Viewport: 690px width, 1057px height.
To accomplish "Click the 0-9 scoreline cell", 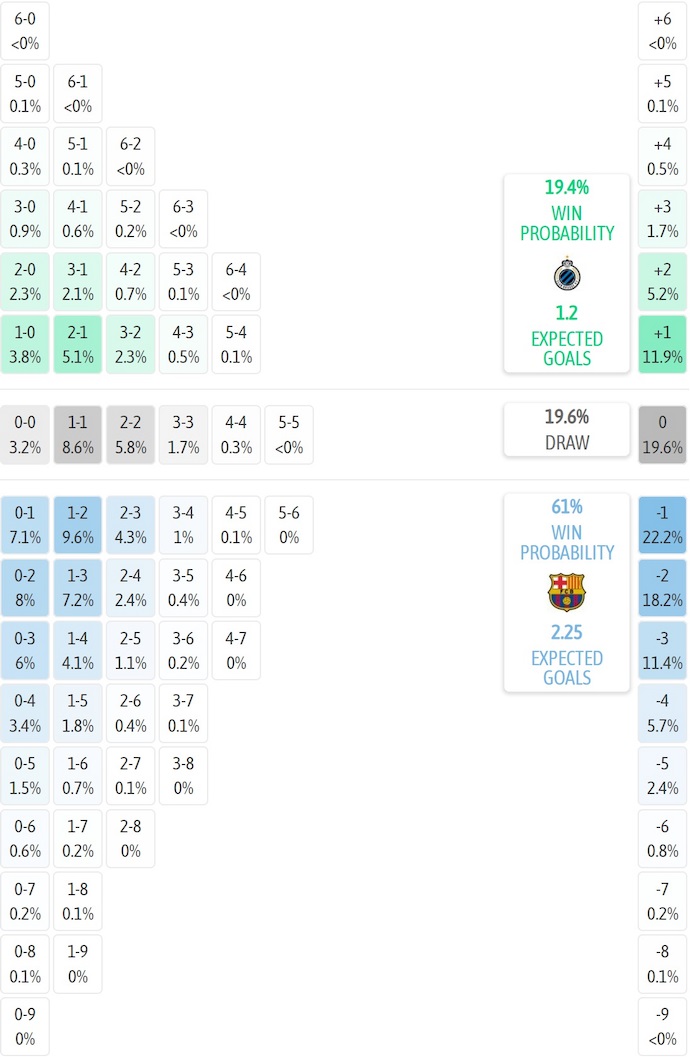I will coord(25,1027).
